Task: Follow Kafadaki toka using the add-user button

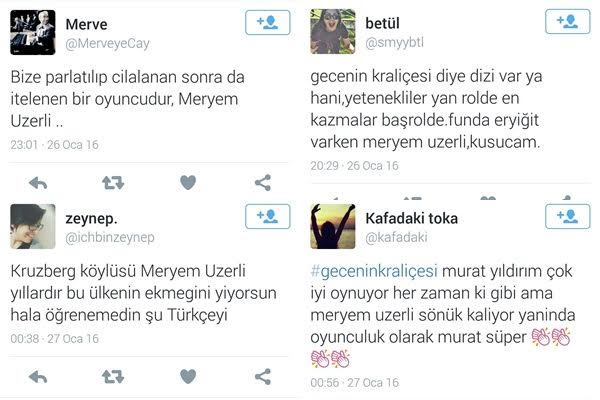Action: click(567, 217)
